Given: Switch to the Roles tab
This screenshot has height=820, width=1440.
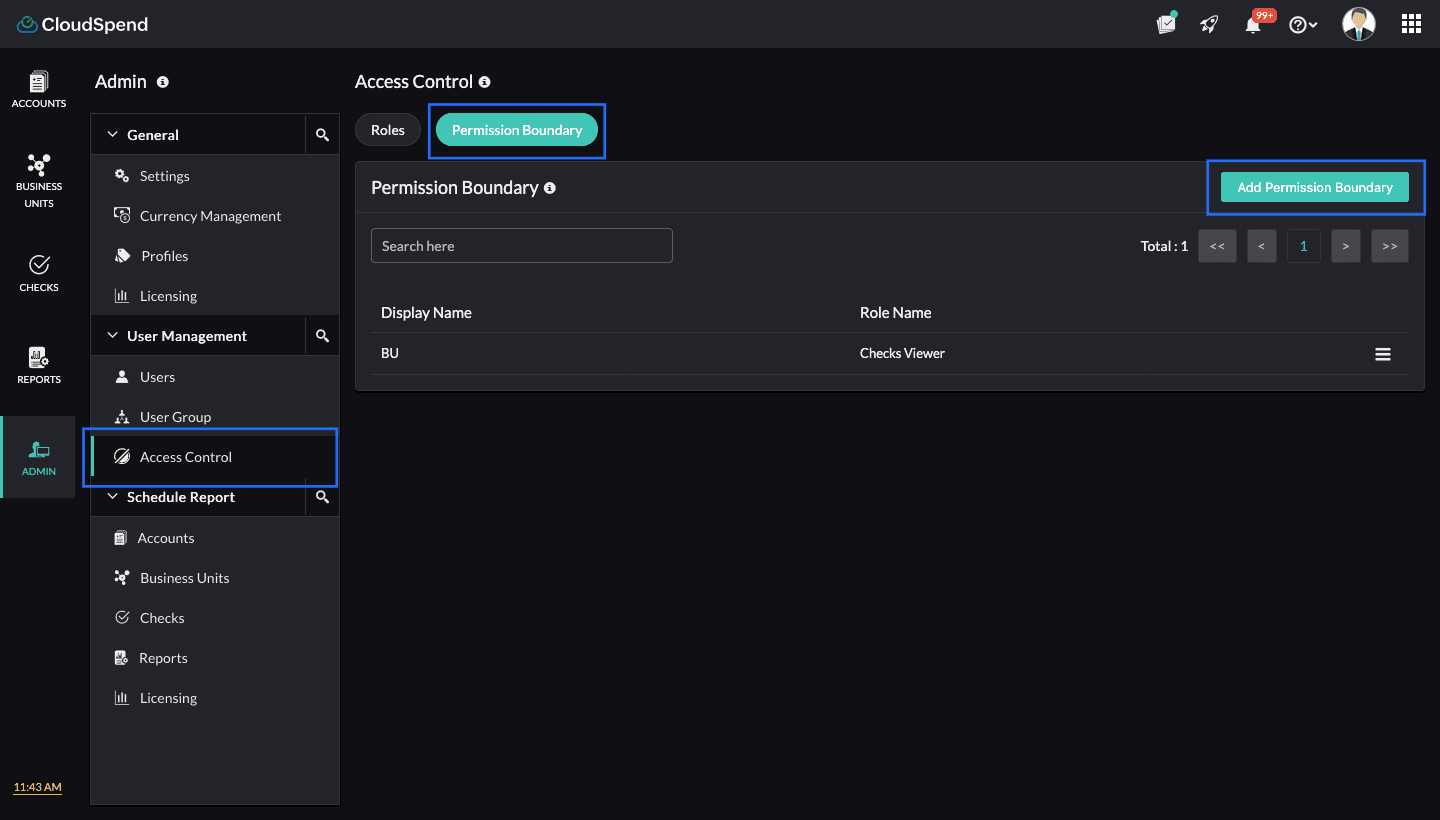Looking at the screenshot, I should [388, 130].
